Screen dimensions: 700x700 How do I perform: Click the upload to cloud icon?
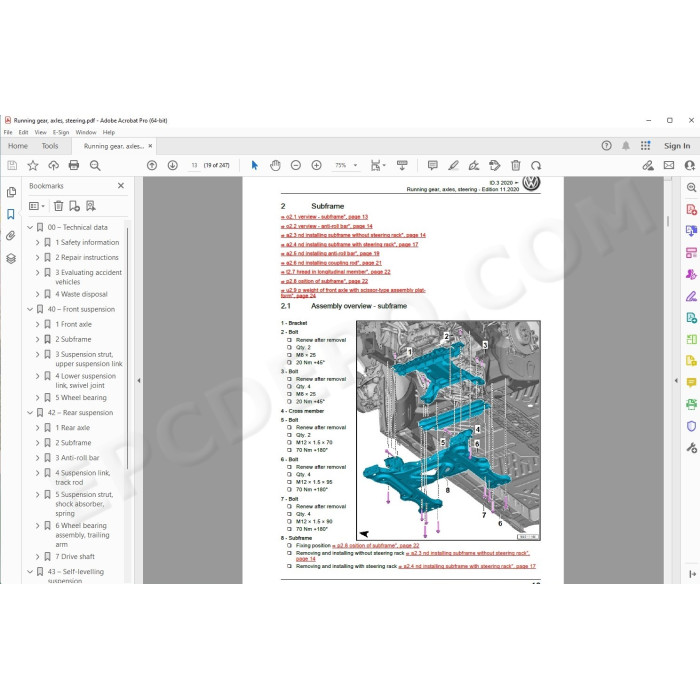tap(54, 166)
